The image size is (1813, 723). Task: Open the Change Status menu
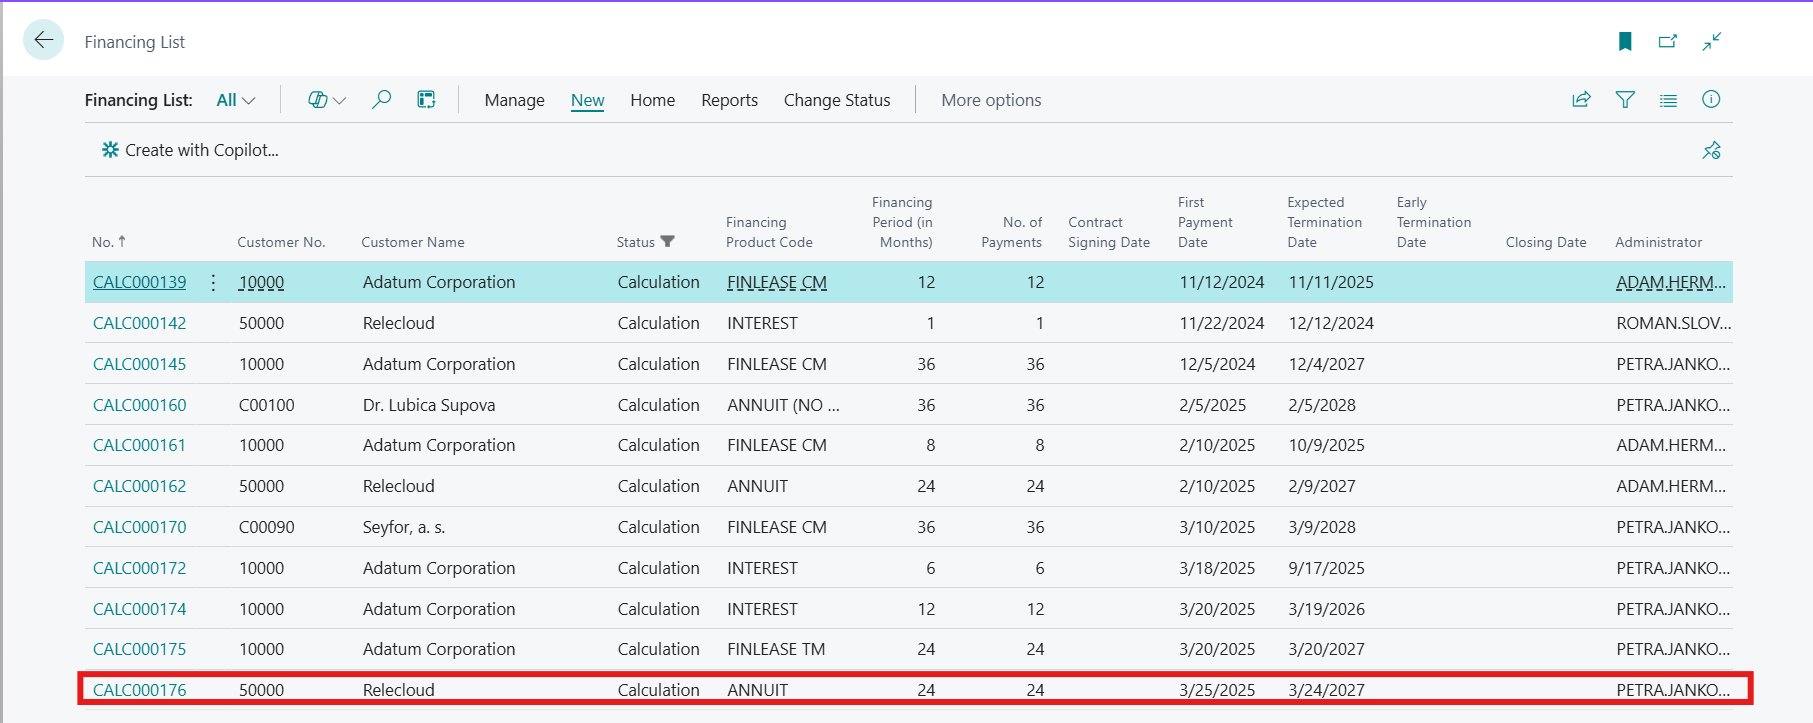pyautogui.click(x=836, y=100)
